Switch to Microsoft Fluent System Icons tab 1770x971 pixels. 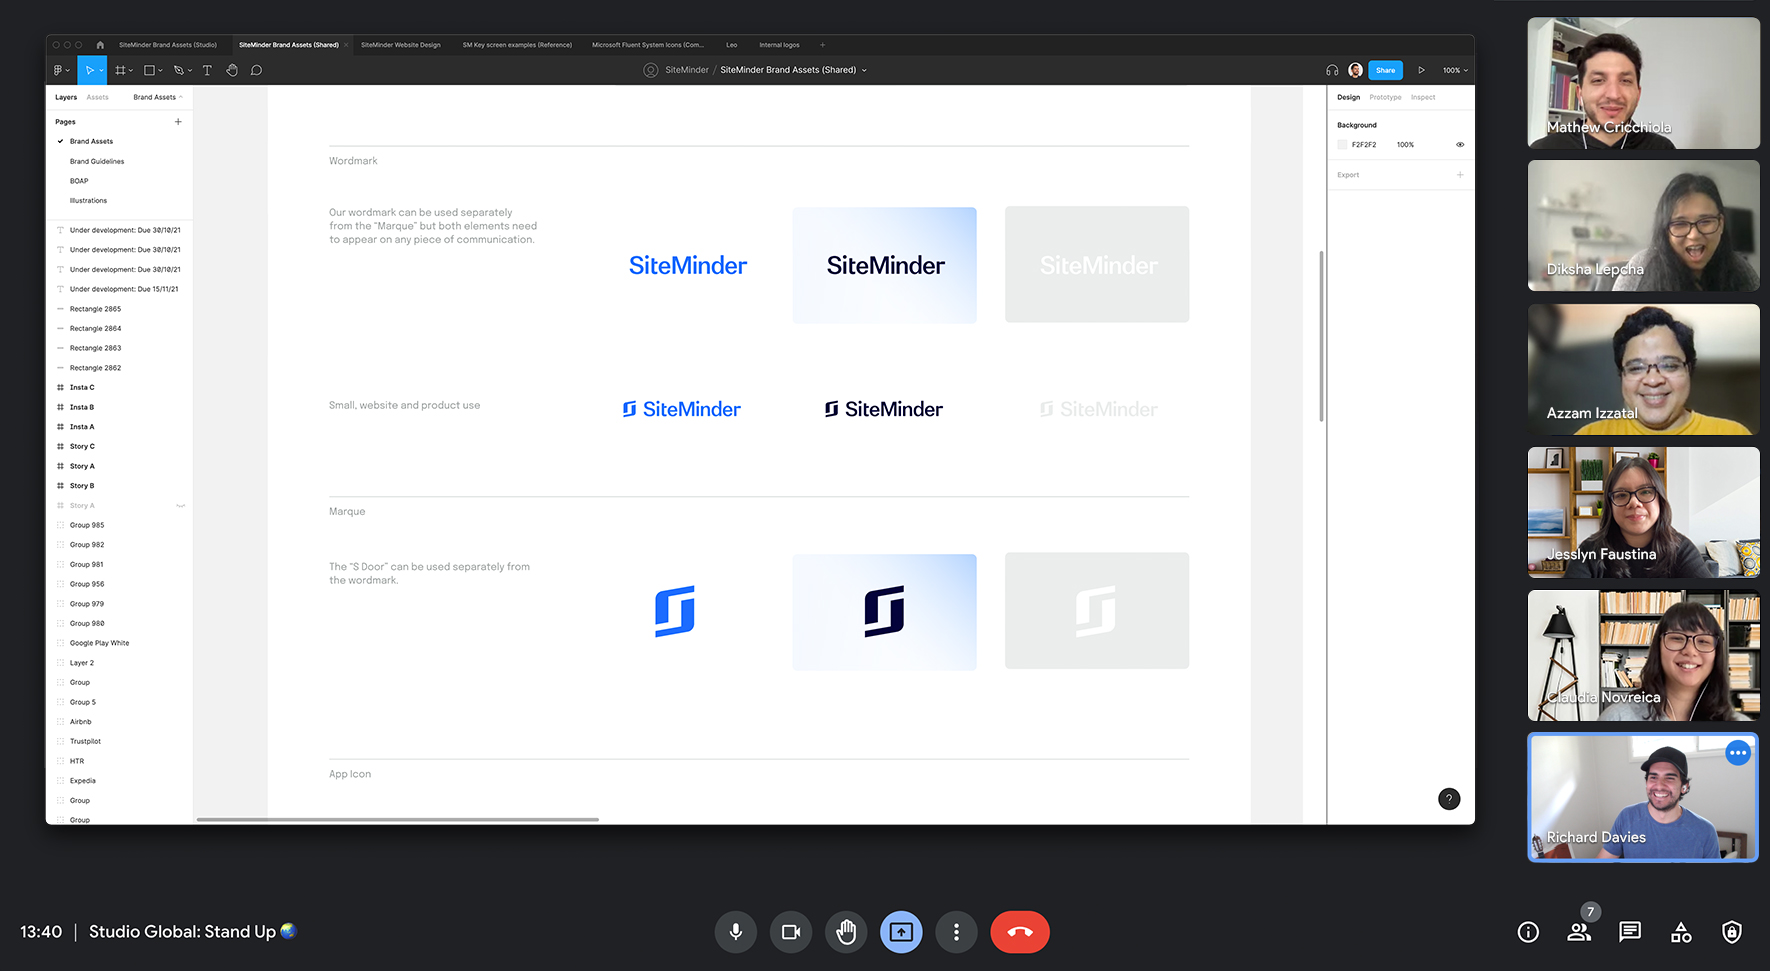pyautogui.click(x=648, y=45)
